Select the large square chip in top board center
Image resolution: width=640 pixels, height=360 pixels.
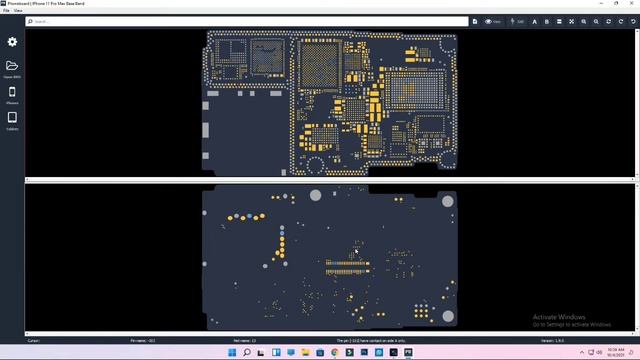click(x=319, y=65)
